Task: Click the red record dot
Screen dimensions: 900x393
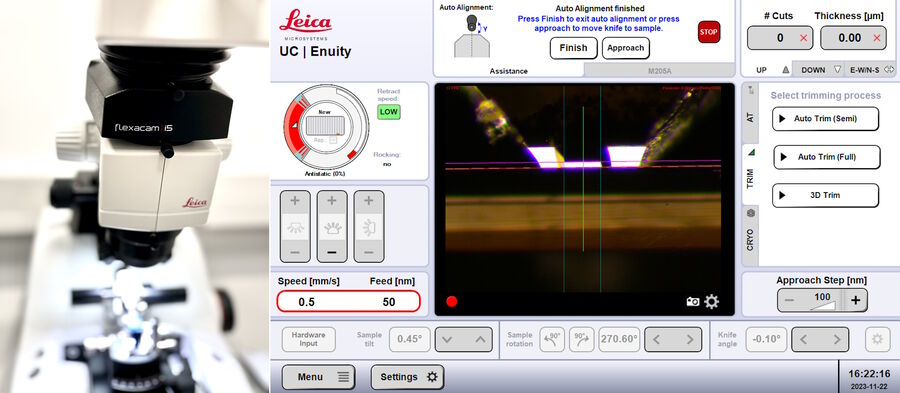Action: coord(452,301)
